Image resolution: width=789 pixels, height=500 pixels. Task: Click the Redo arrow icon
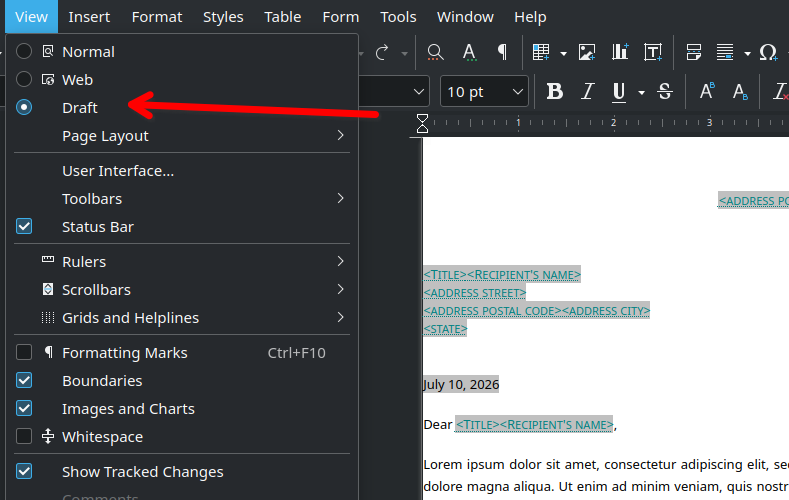pyautogui.click(x=382, y=52)
